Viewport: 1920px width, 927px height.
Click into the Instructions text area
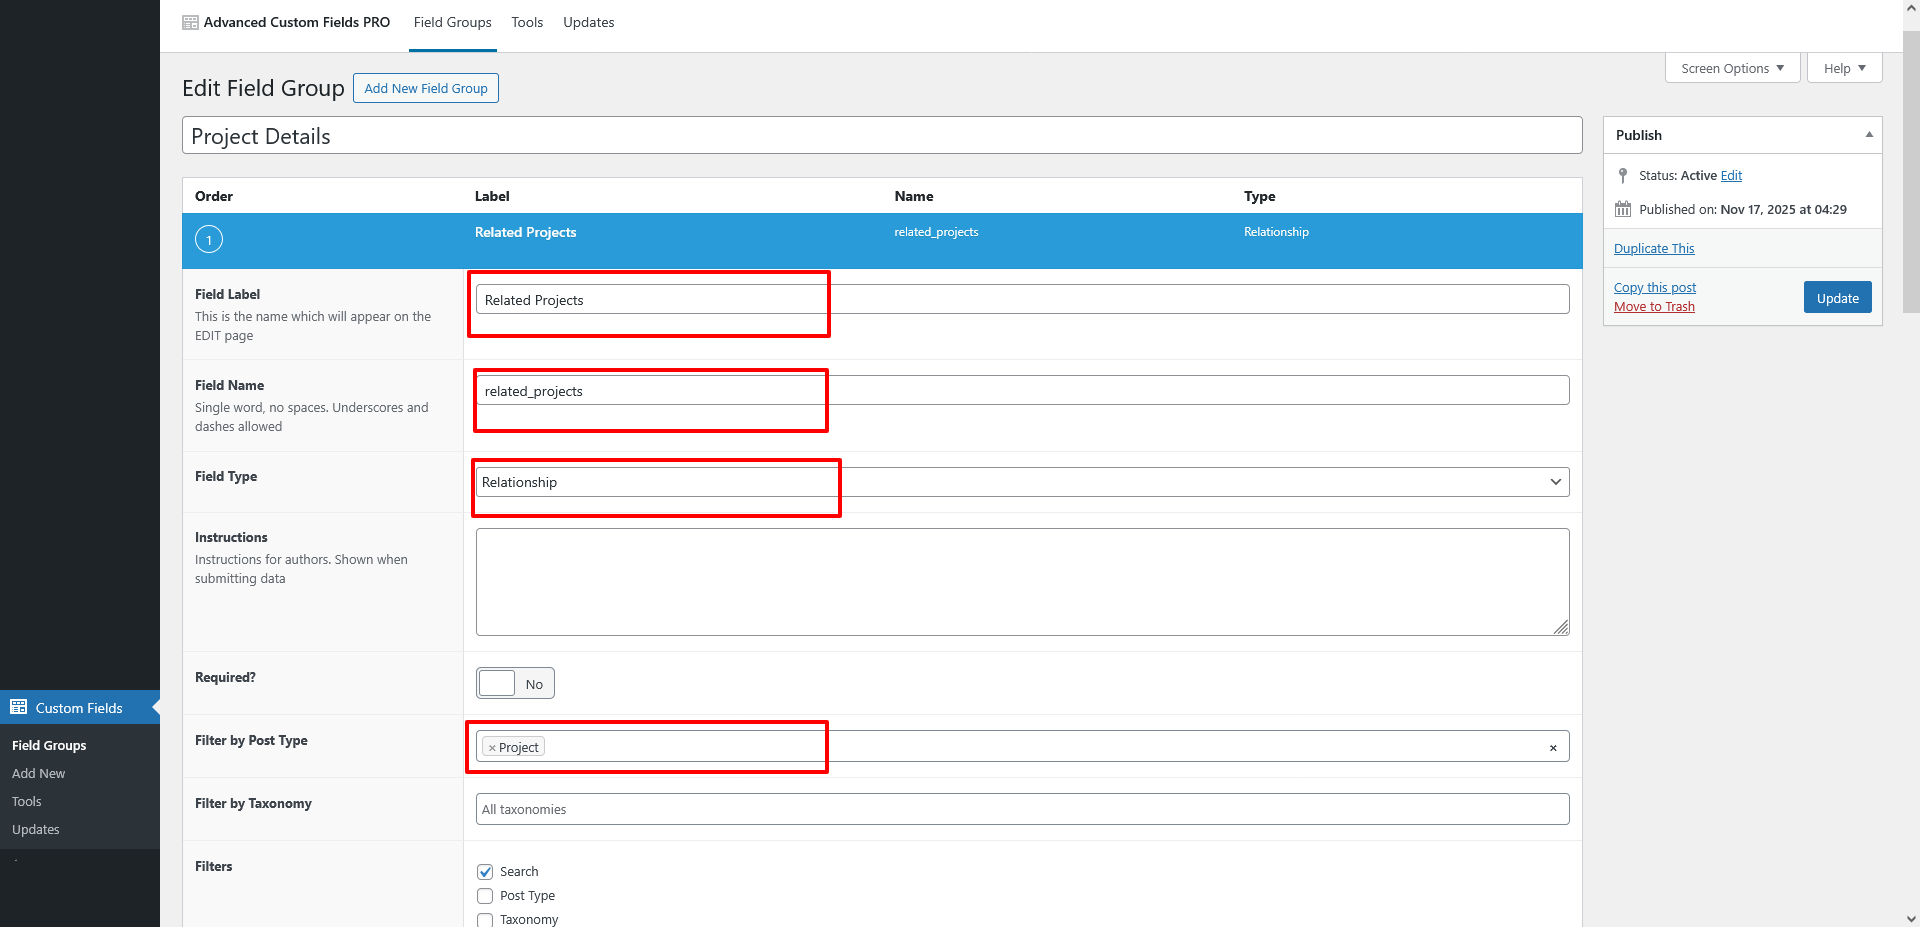coord(1022,582)
